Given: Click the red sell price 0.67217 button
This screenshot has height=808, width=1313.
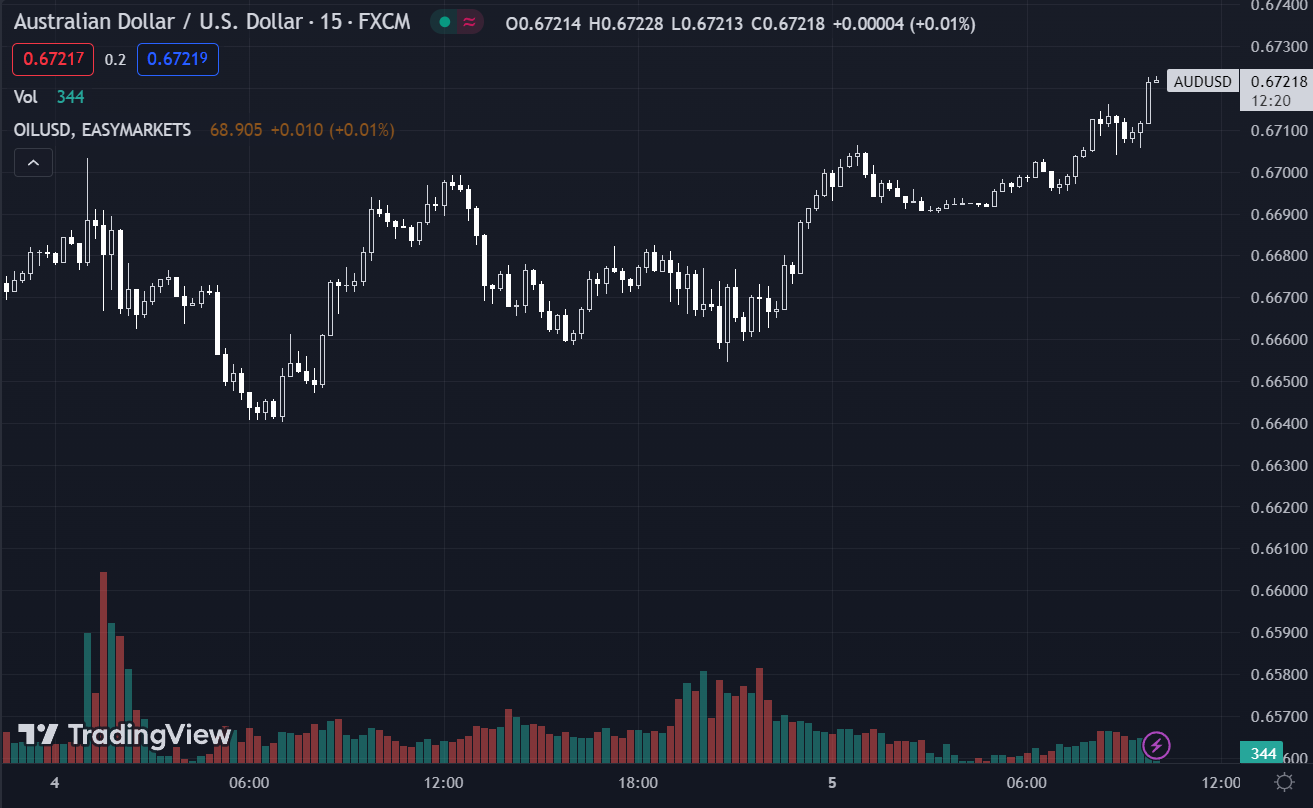Looking at the screenshot, I should (x=53, y=59).
